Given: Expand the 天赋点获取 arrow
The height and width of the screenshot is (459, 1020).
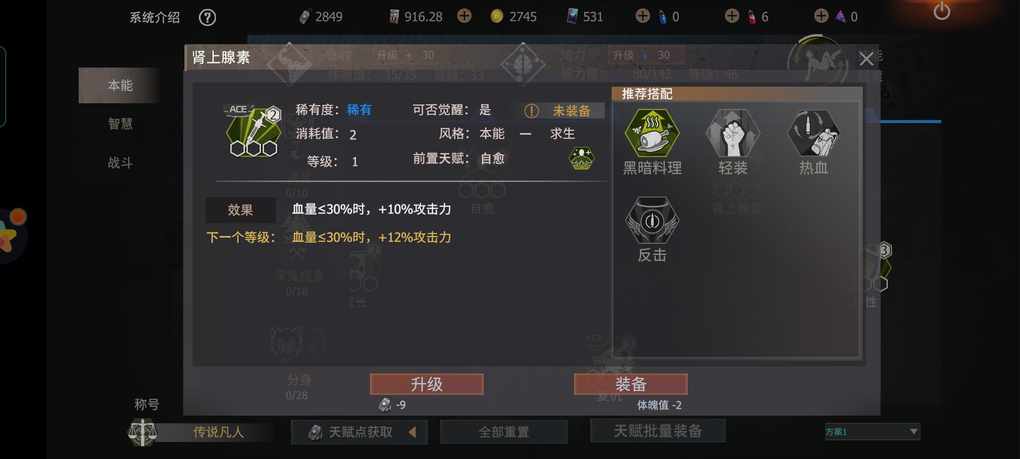Looking at the screenshot, I should click(x=412, y=432).
